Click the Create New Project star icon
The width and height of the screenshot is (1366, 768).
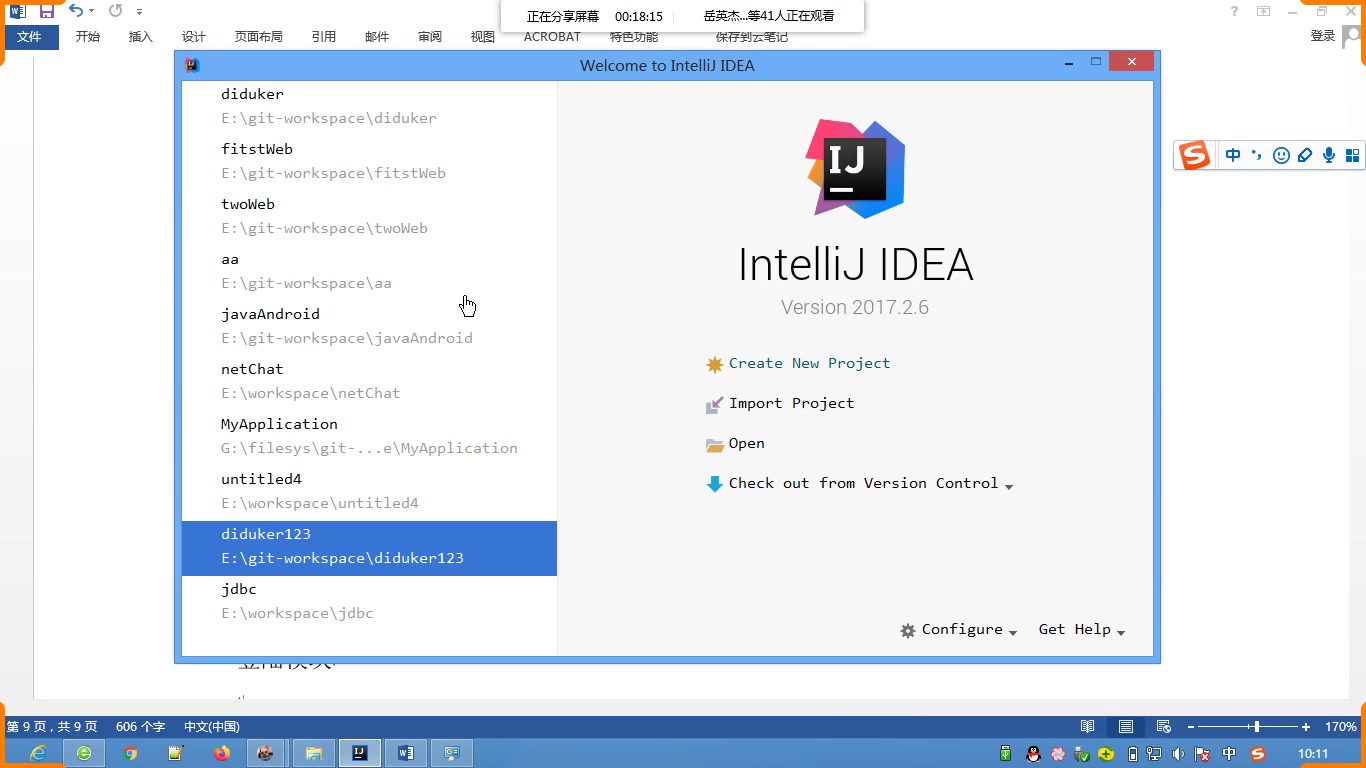tap(714, 364)
